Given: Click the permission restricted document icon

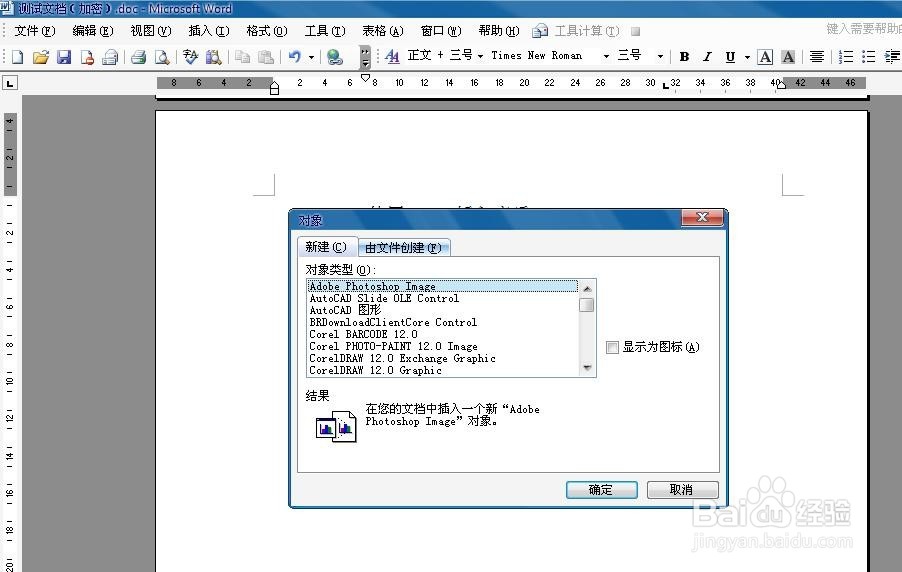Looking at the screenshot, I should (x=87, y=57).
